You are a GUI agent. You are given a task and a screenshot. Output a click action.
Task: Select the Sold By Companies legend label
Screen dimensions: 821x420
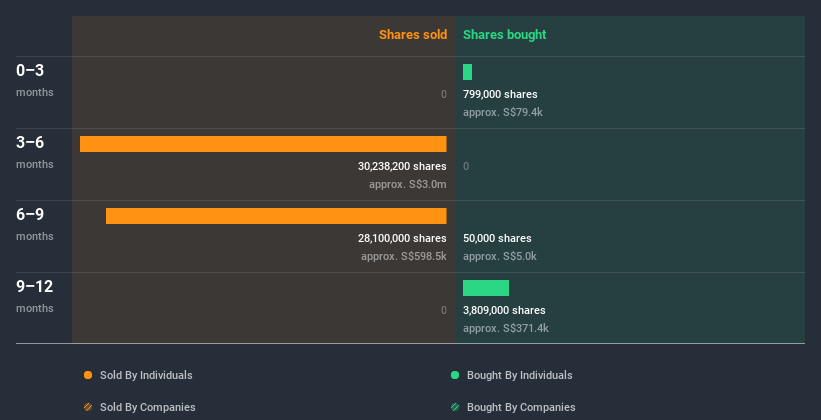pos(148,407)
